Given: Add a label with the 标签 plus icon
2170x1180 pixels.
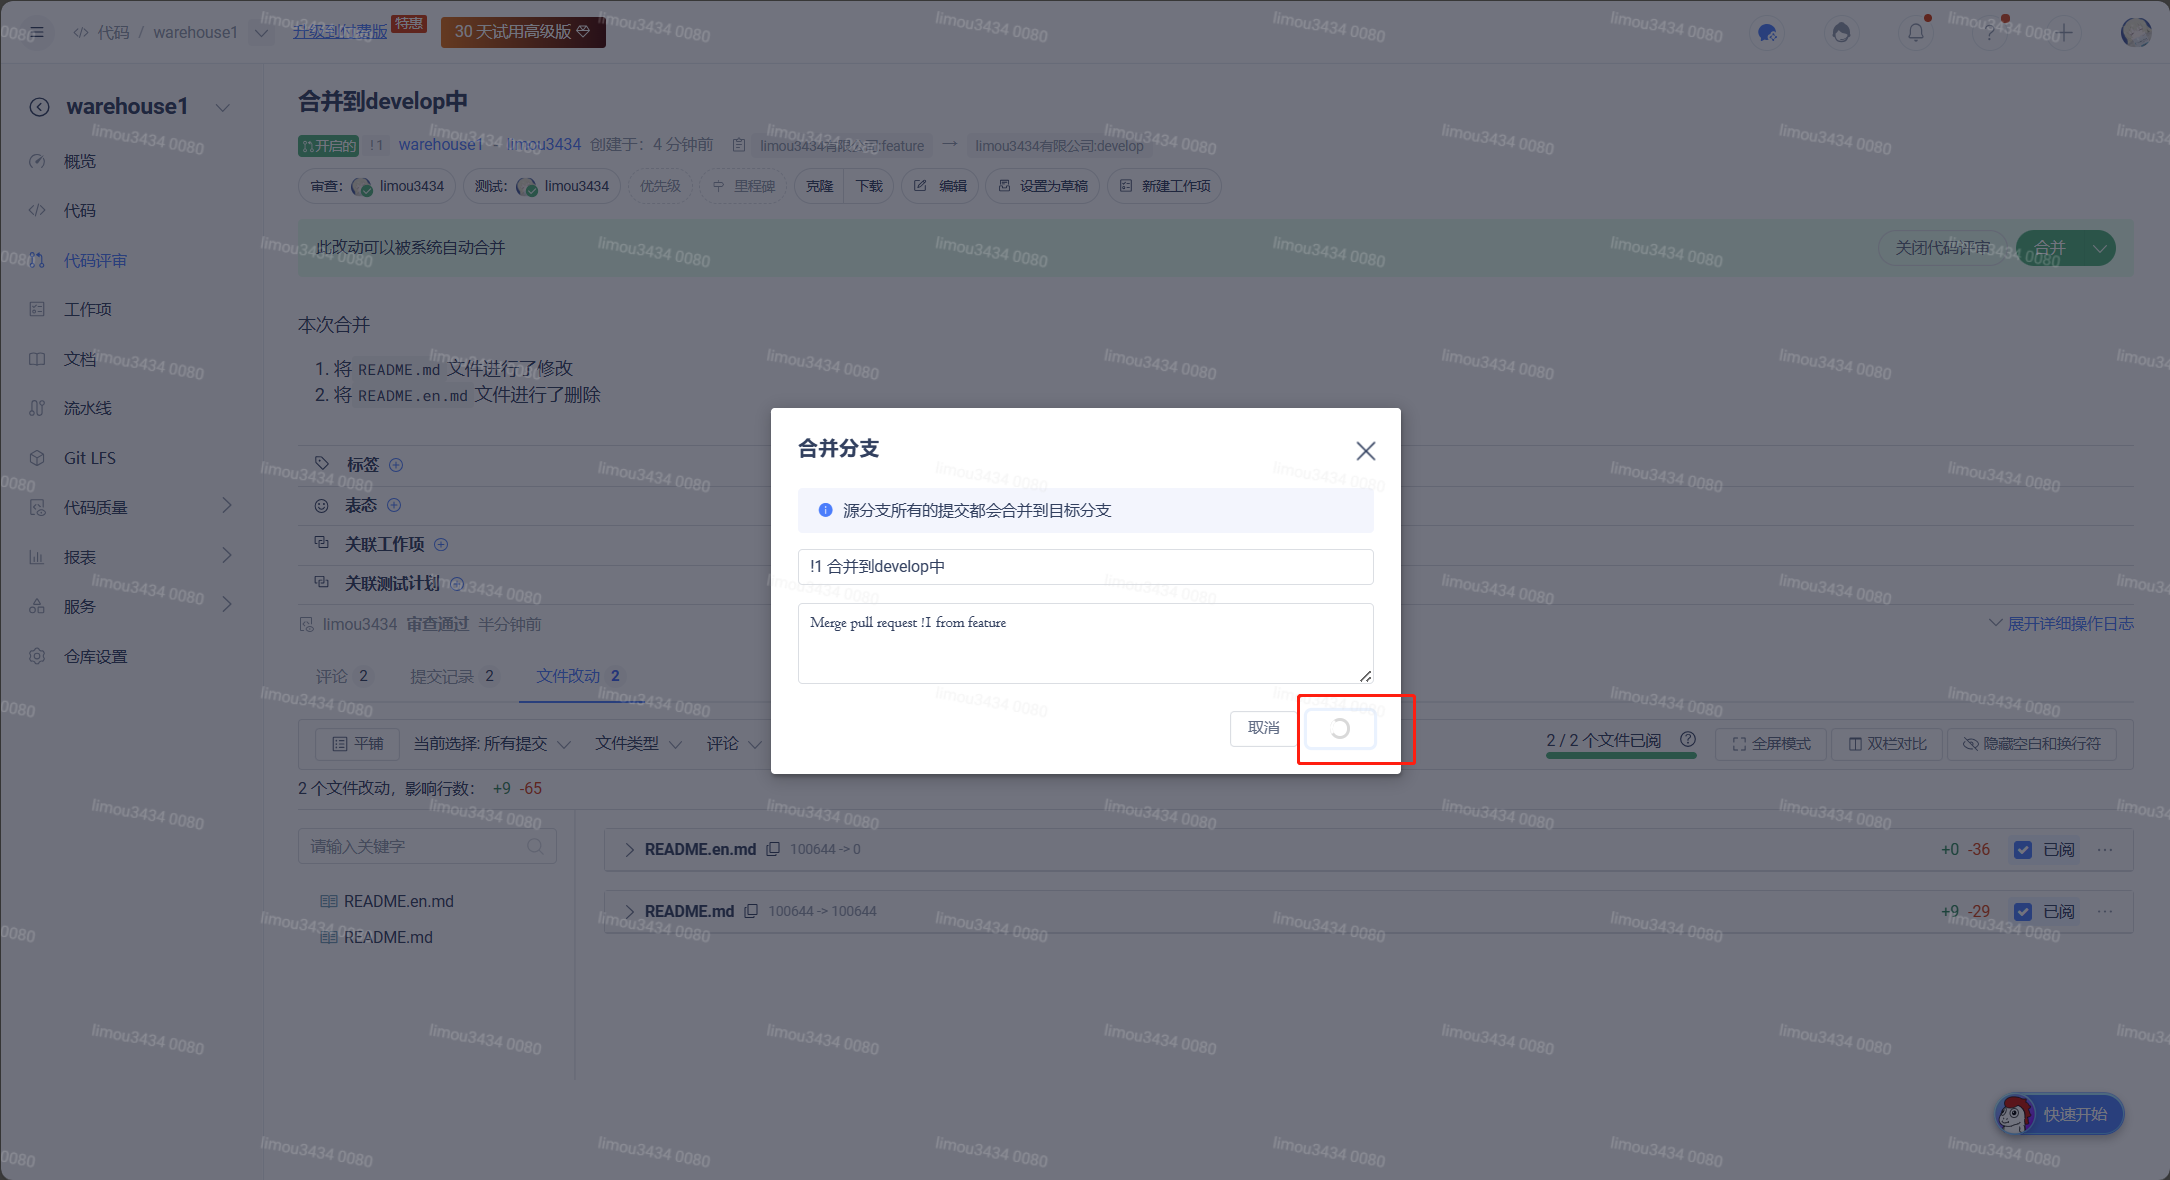Looking at the screenshot, I should (396, 465).
